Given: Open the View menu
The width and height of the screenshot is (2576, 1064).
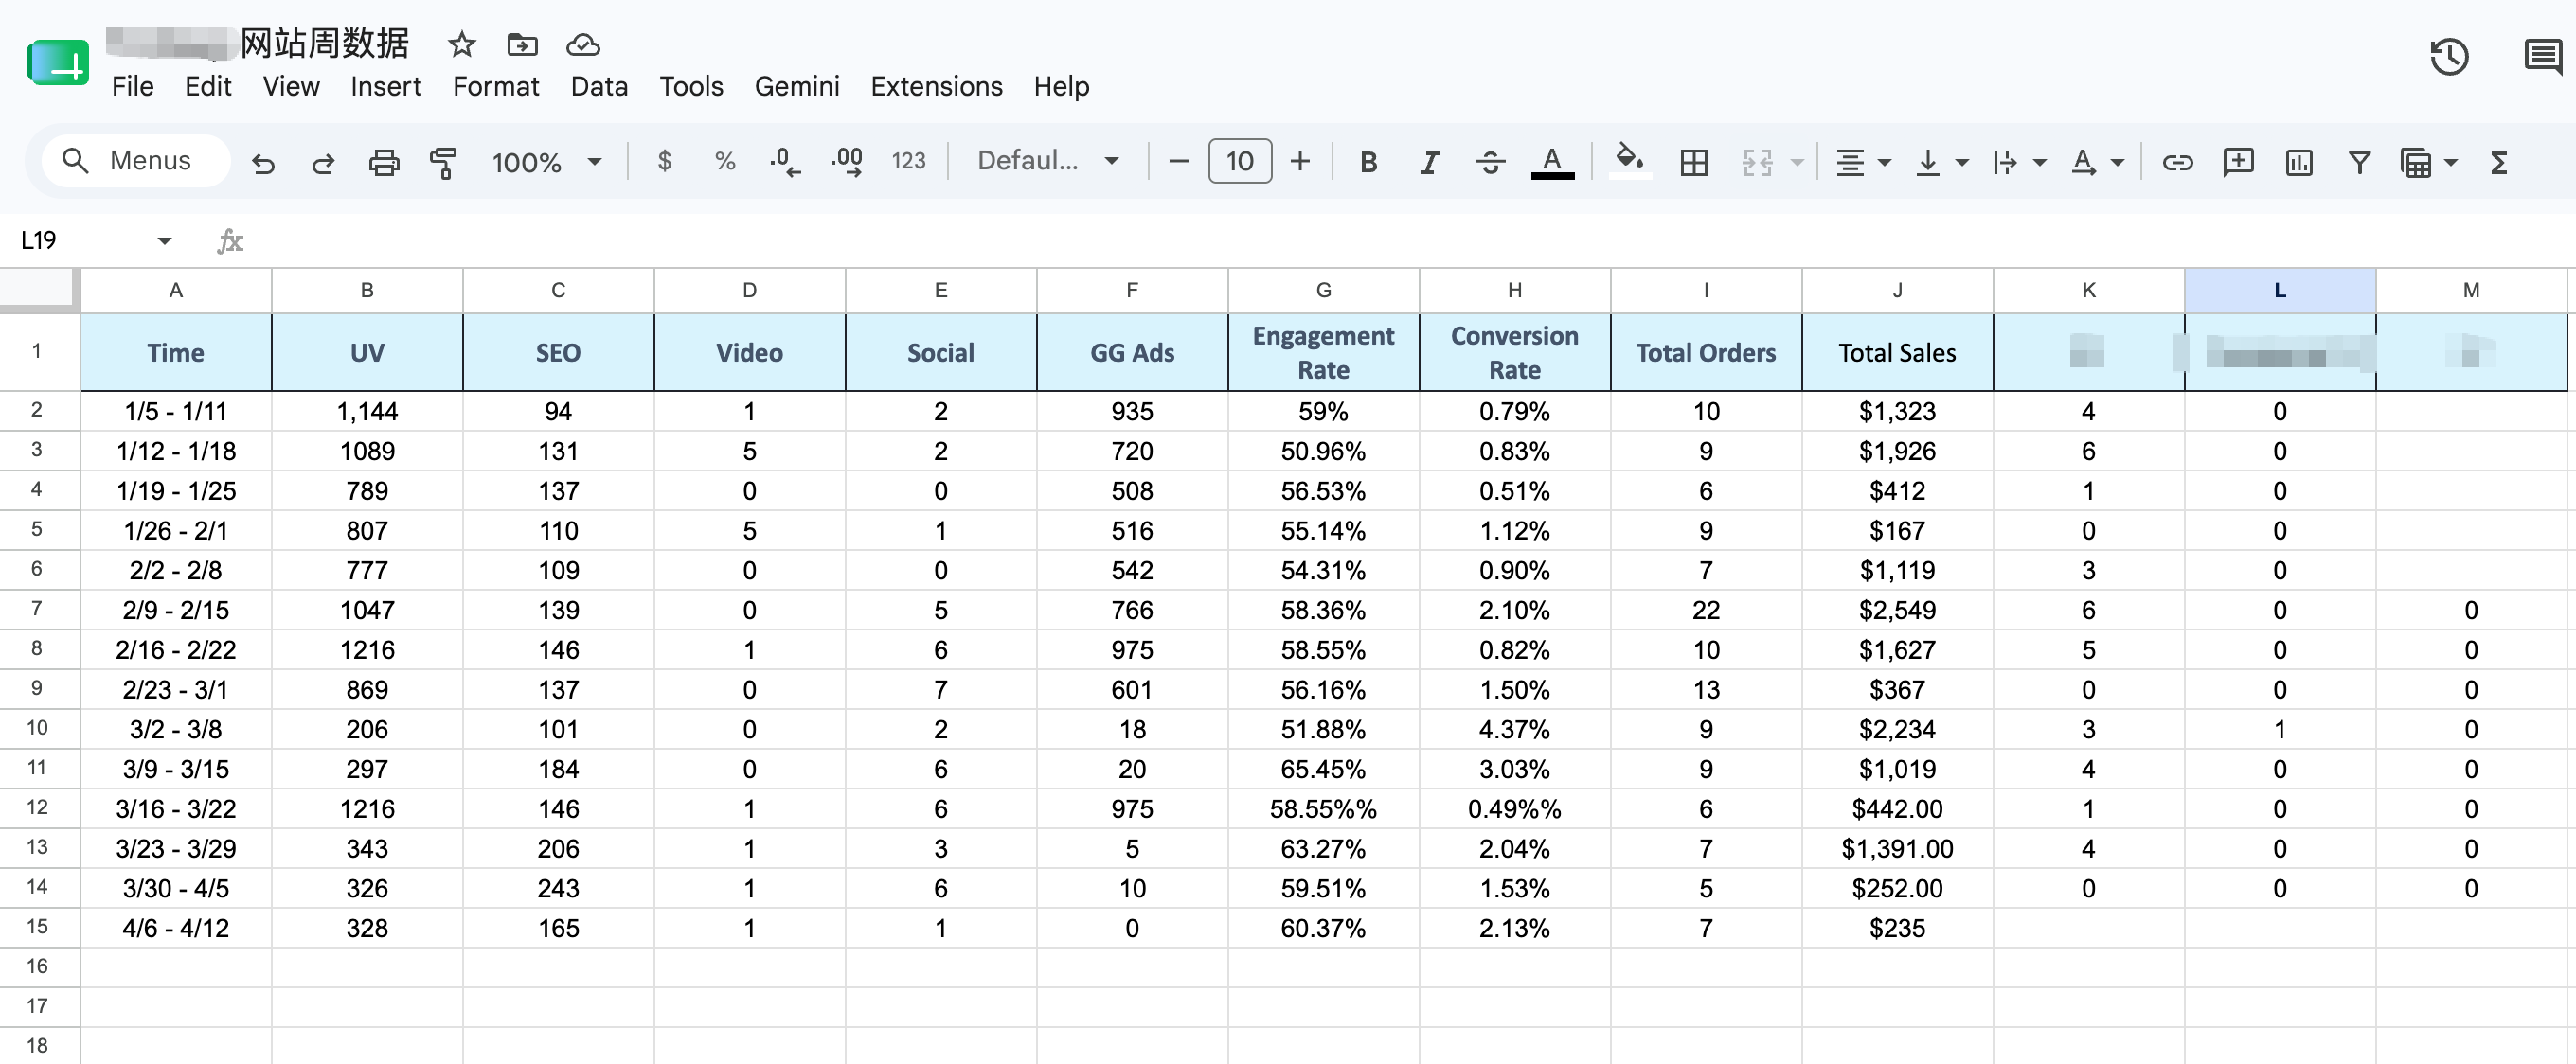Looking at the screenshot, I should click(291, 87).
